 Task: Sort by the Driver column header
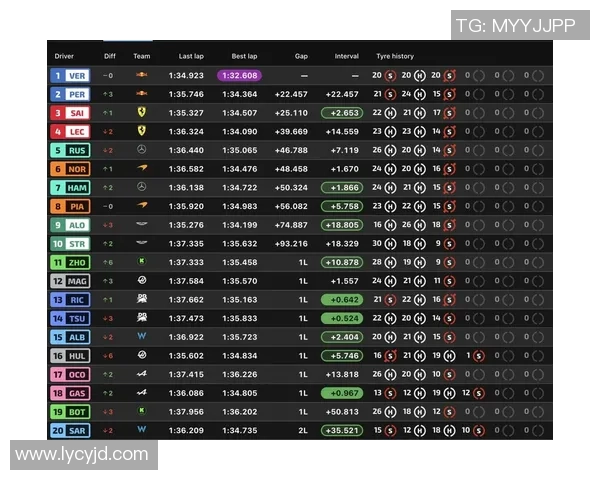(64, 56)
